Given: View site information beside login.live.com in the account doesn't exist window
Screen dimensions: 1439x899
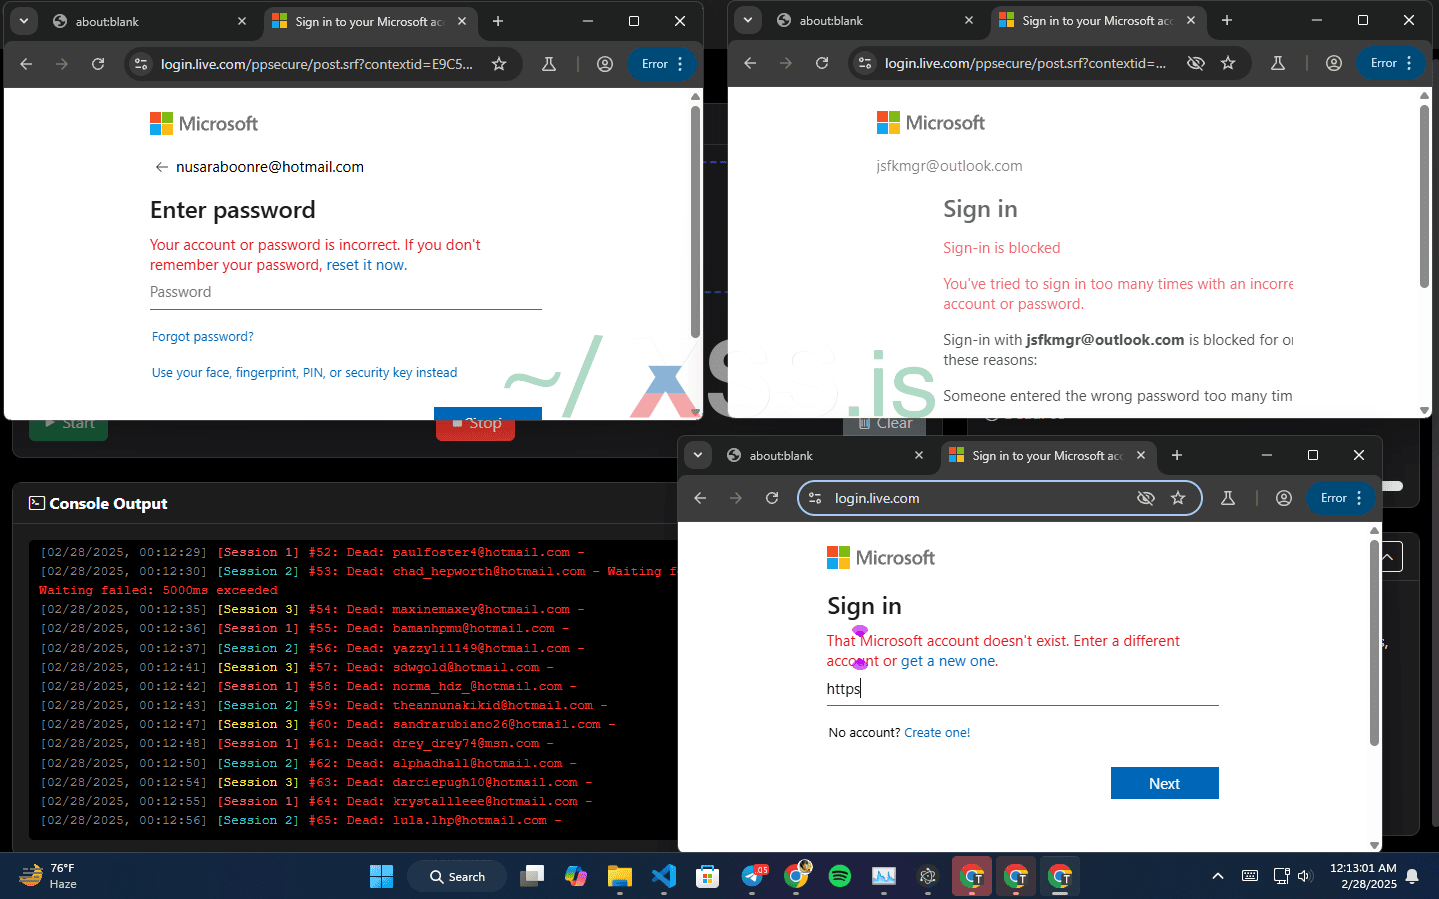Looking at the screenshot, I should coord(815,498).
